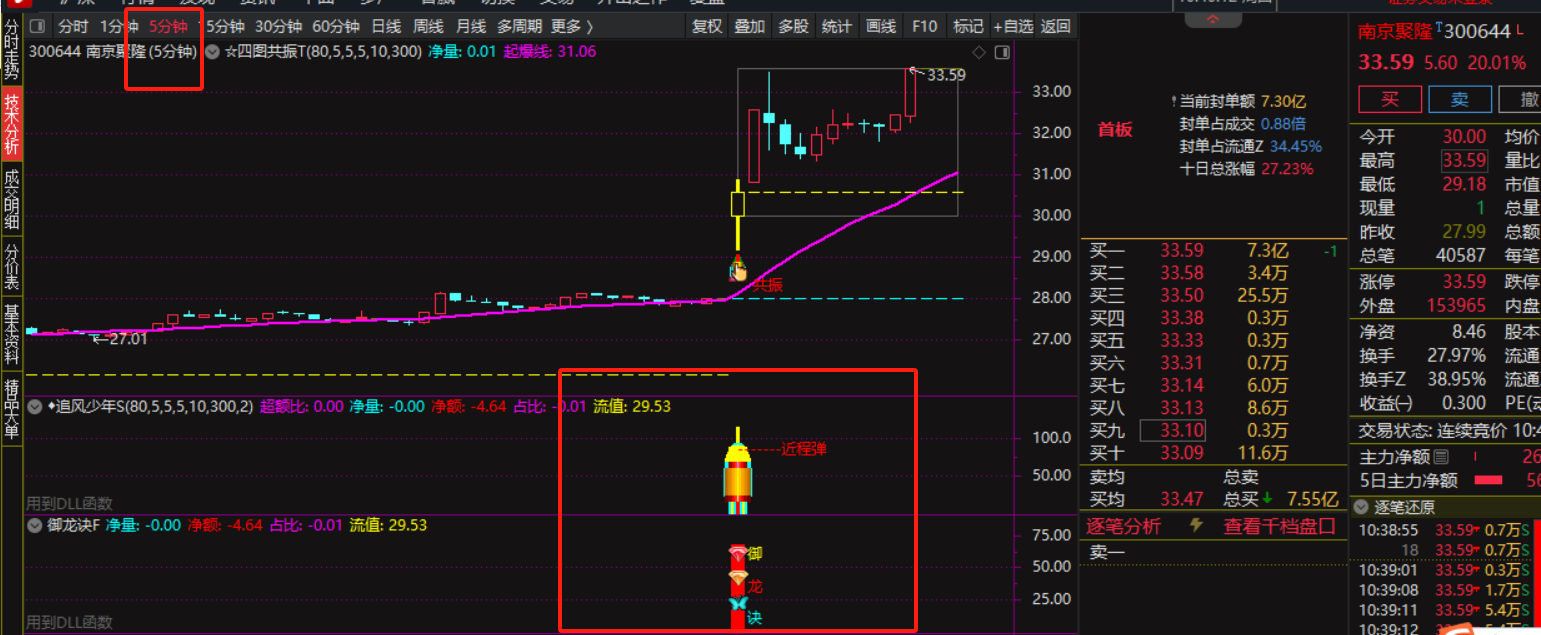This screenshot has height=635, width=1541.
Task: Click the lightning bolt icon beside 逐笔分析
Action: click(1195, 526)
